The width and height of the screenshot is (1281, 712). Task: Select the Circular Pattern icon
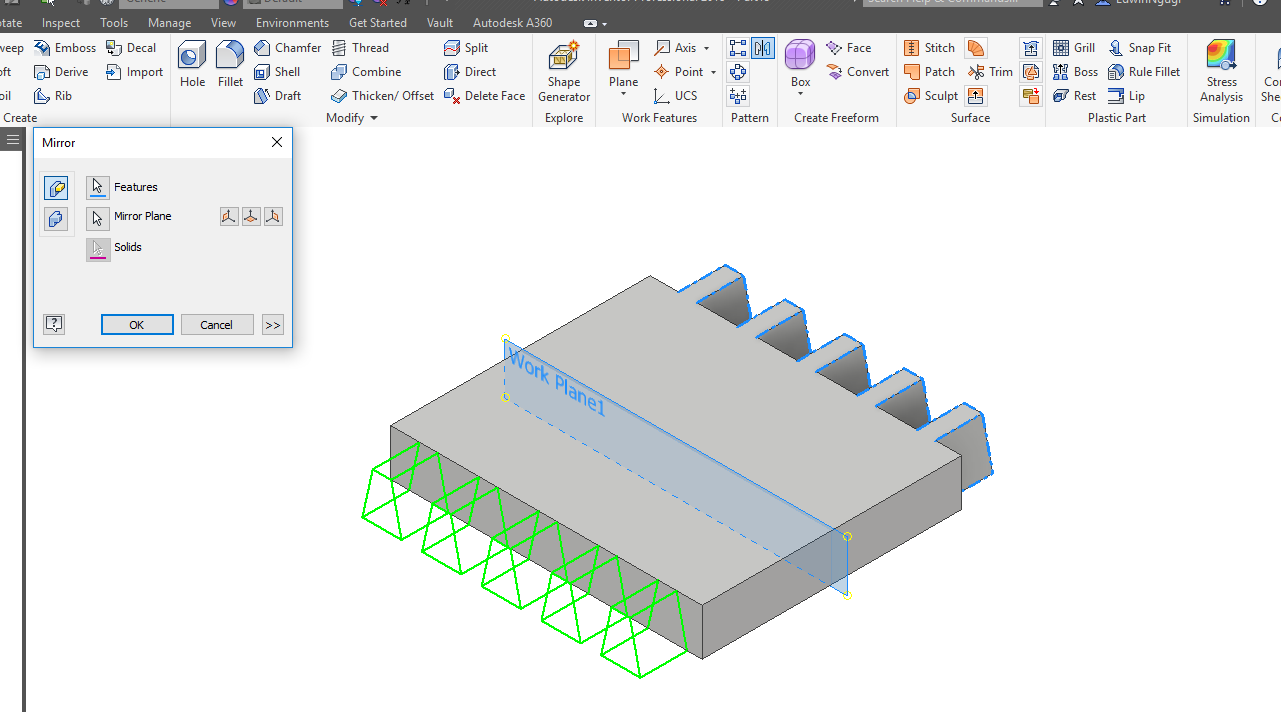(738, 72)
